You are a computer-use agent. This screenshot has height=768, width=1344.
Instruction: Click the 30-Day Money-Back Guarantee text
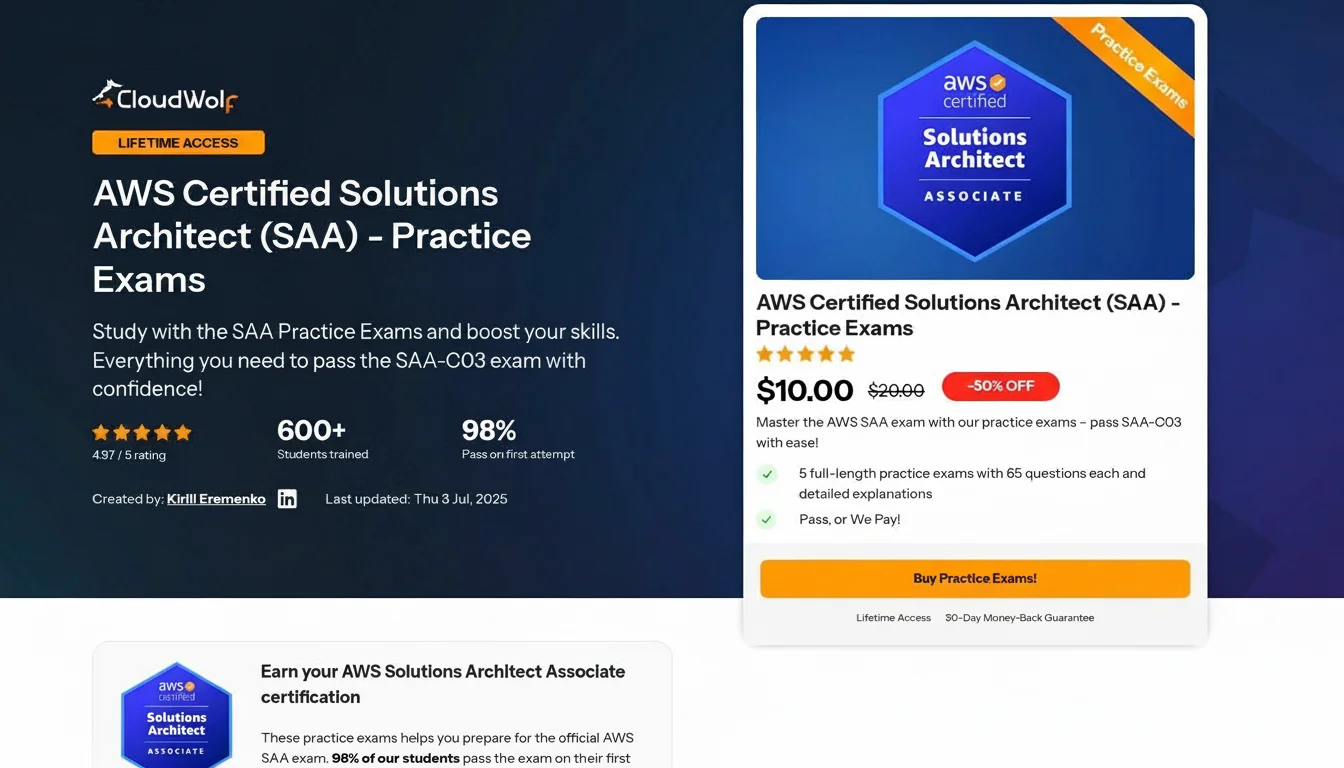pos(1019,618)
